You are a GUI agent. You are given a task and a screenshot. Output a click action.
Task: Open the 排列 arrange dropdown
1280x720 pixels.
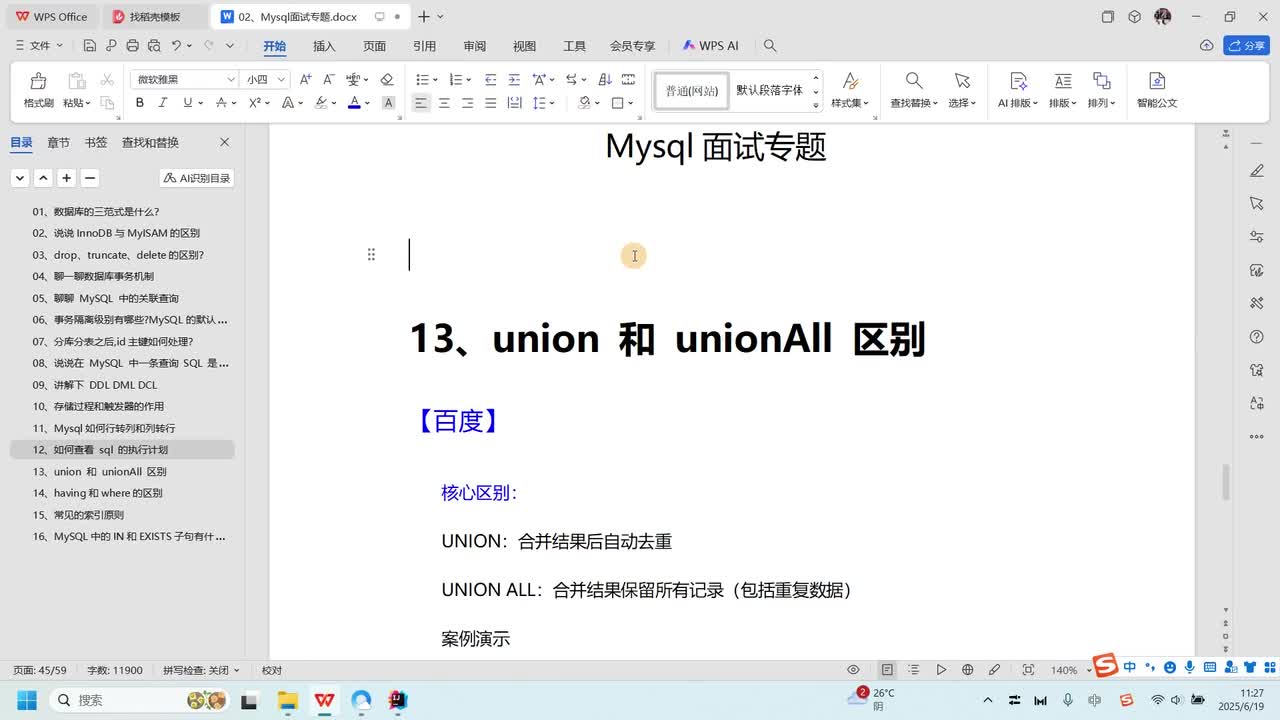pos(1101,103)
